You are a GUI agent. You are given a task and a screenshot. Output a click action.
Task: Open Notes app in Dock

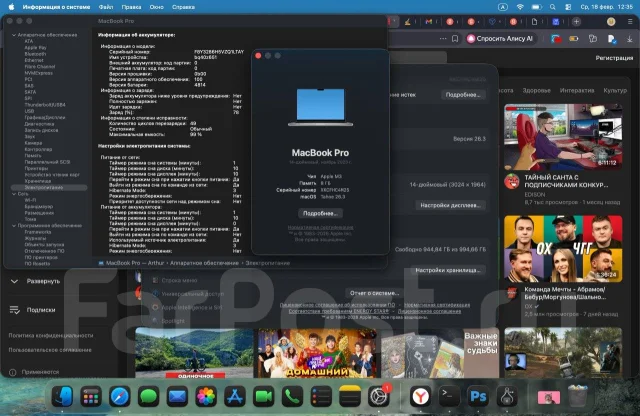tap(350, 396)
